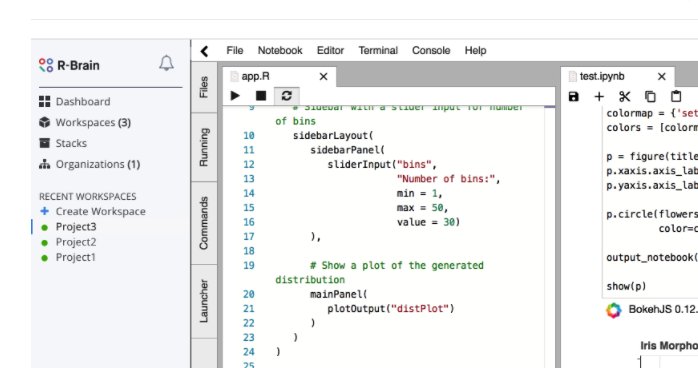698x368 pixels.
Task: Open Organizations (1) page
Action: (x=98, y=164)
